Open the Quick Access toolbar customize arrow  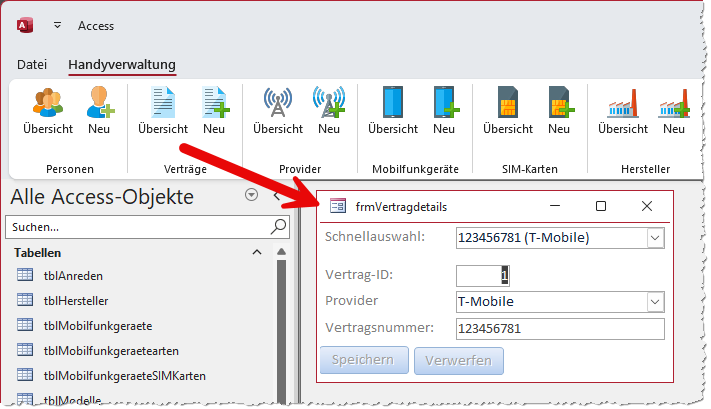[57, 25]
